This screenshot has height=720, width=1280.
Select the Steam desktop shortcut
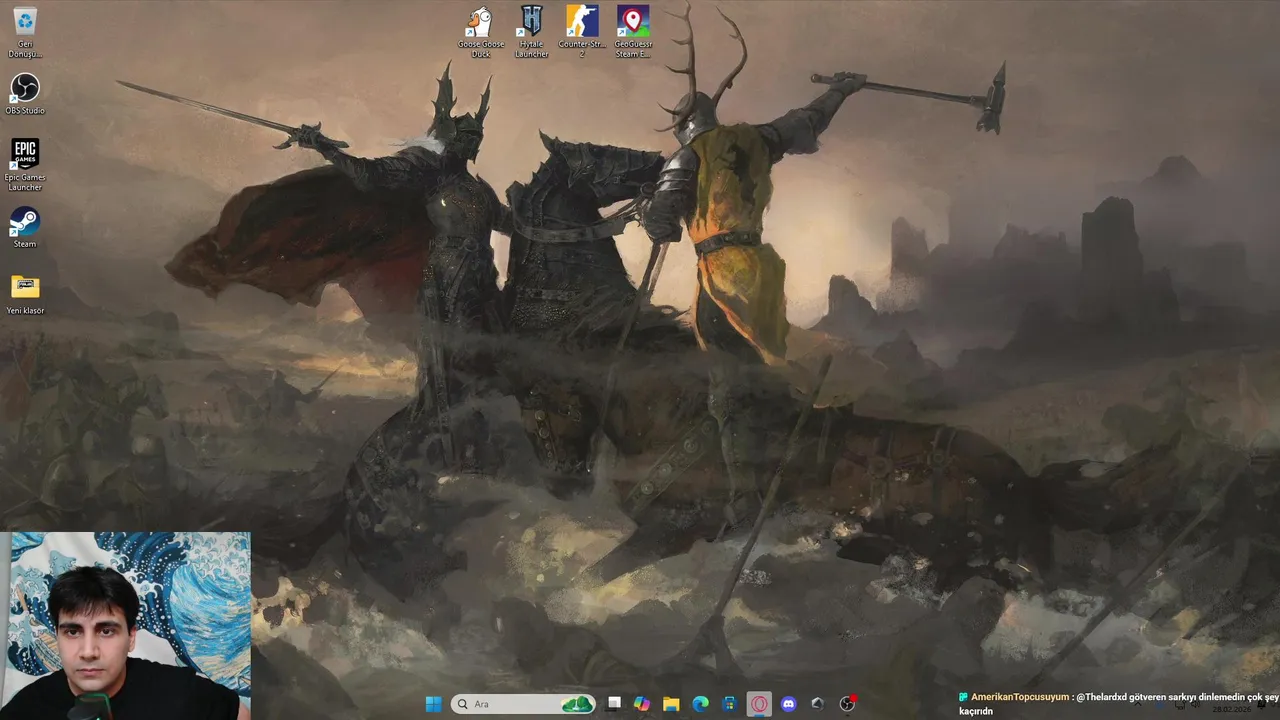point(25,227)
